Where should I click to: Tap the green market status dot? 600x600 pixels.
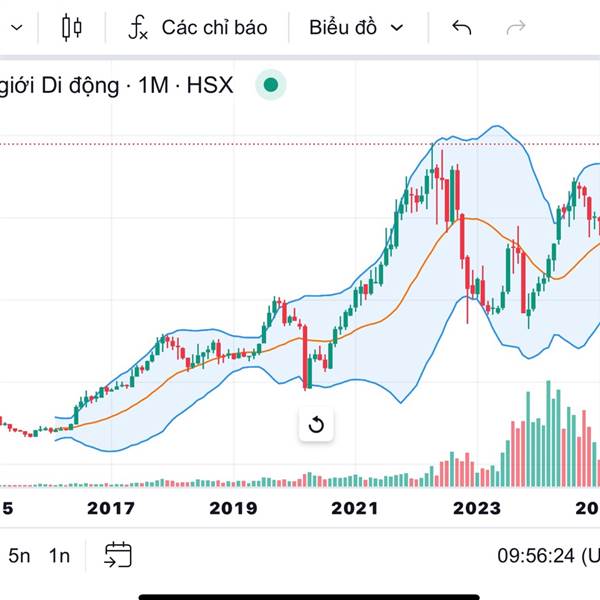point(270,85)
